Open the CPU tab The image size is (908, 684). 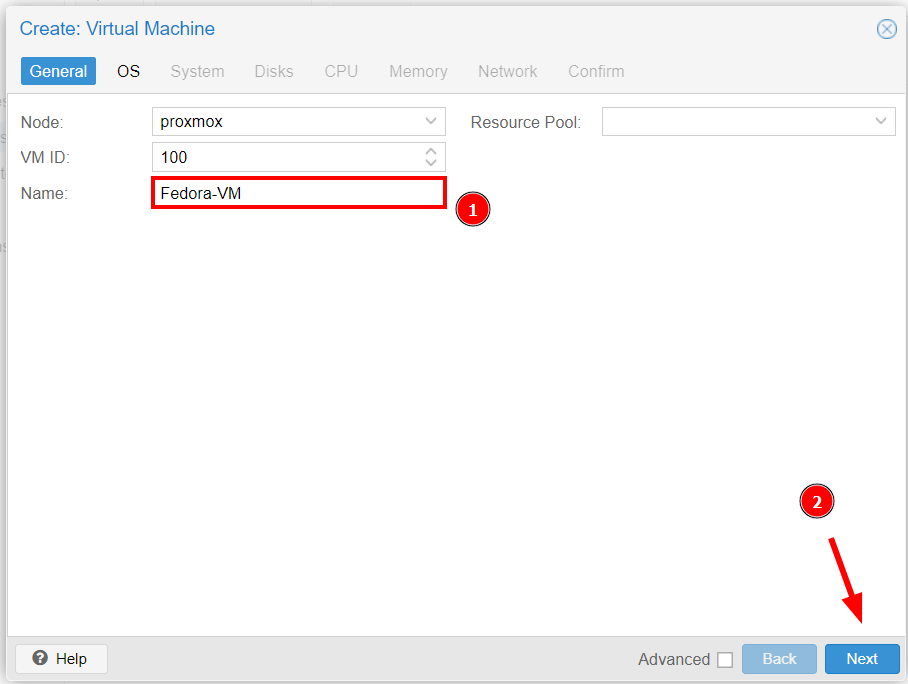coord(341,71)
